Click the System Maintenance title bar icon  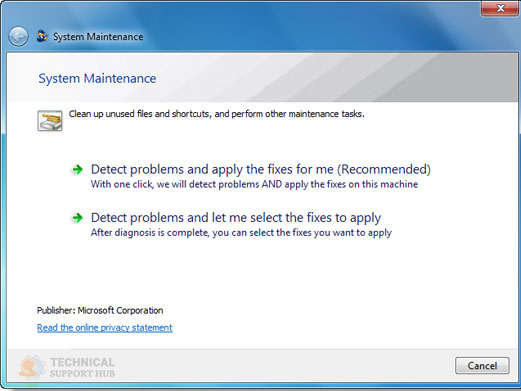point(42,36)
